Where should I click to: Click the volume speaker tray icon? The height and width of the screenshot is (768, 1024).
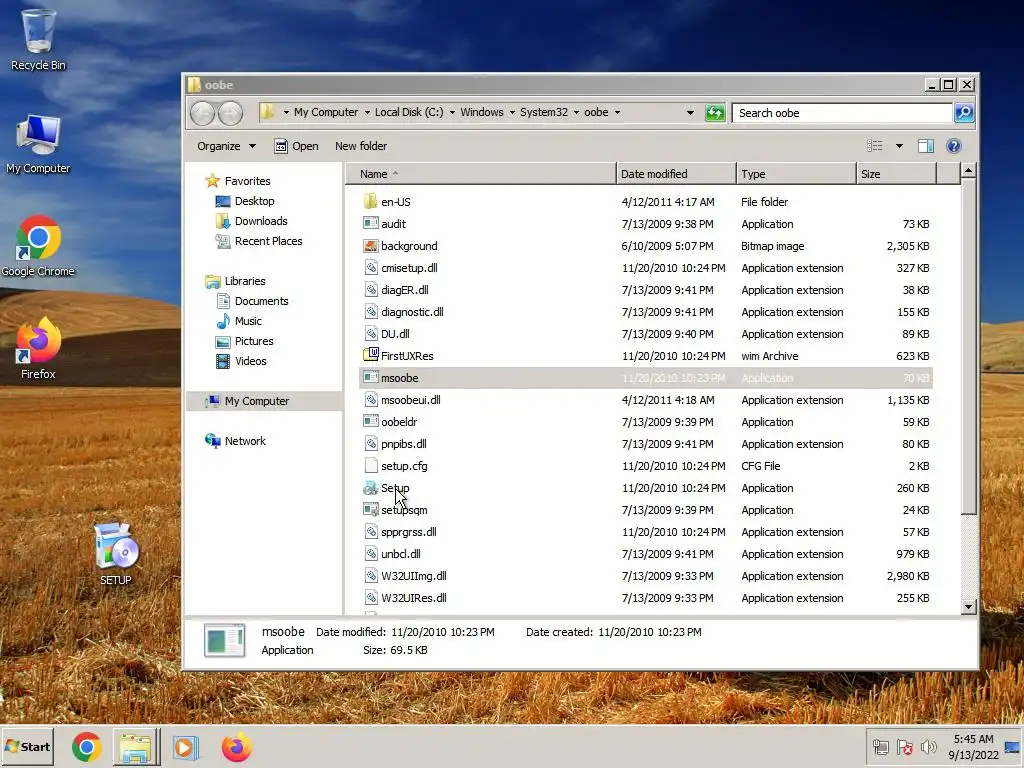point(928,746)
